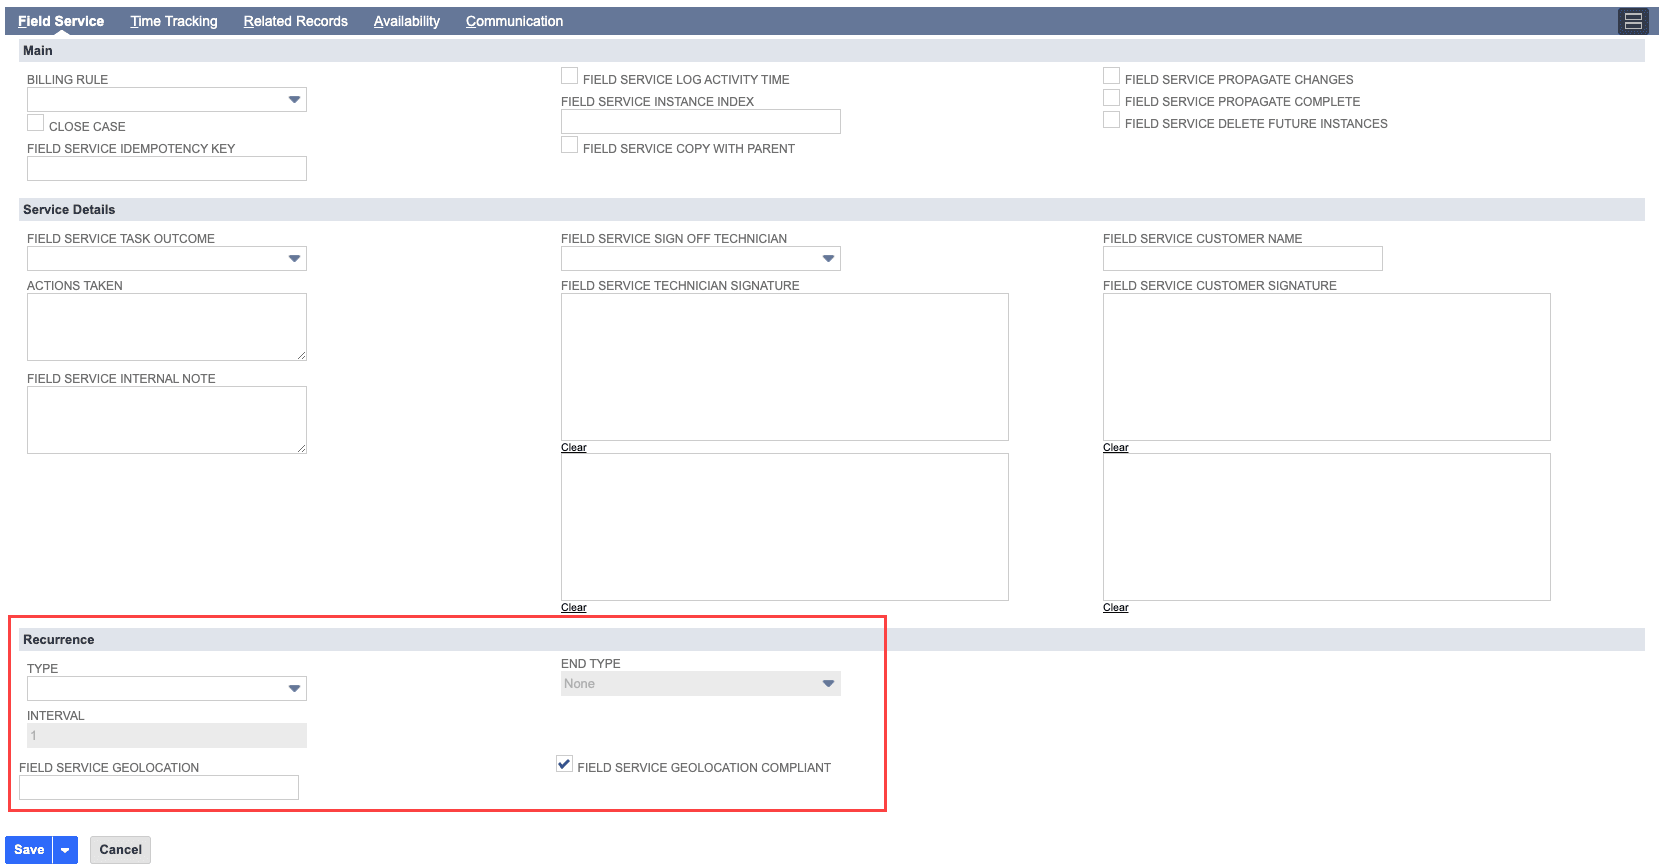This screenshot has width=1665, height=868.
Task: Click the lower technician signature pad
Action: click(785, 527)
